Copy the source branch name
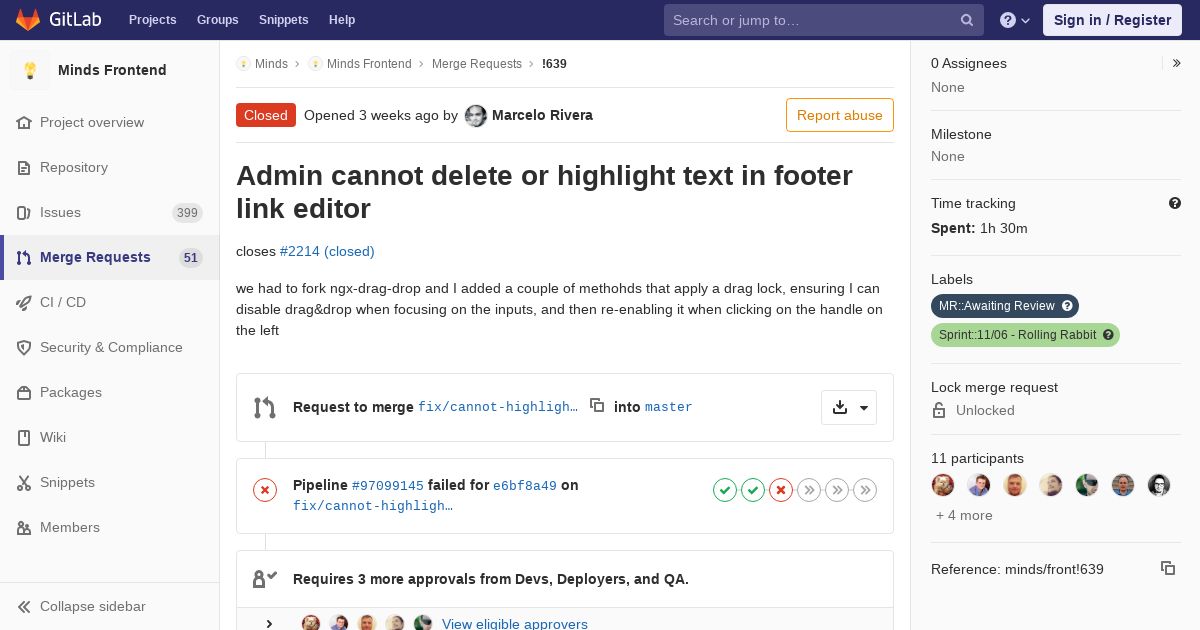This screenshot has height=630, width=1200. click(x=597, y=405)
